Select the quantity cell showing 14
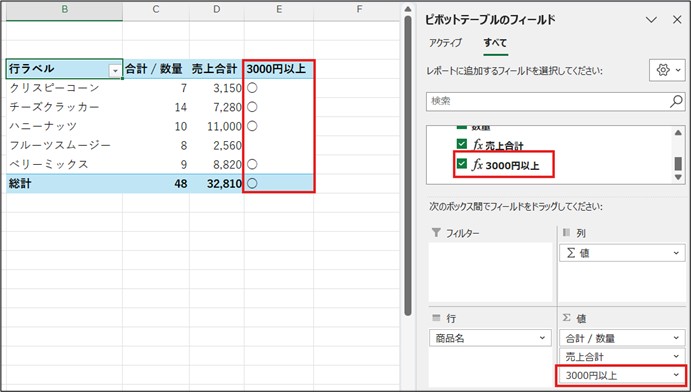The width and height of the screenshot is (691, 392). point(156,107)
